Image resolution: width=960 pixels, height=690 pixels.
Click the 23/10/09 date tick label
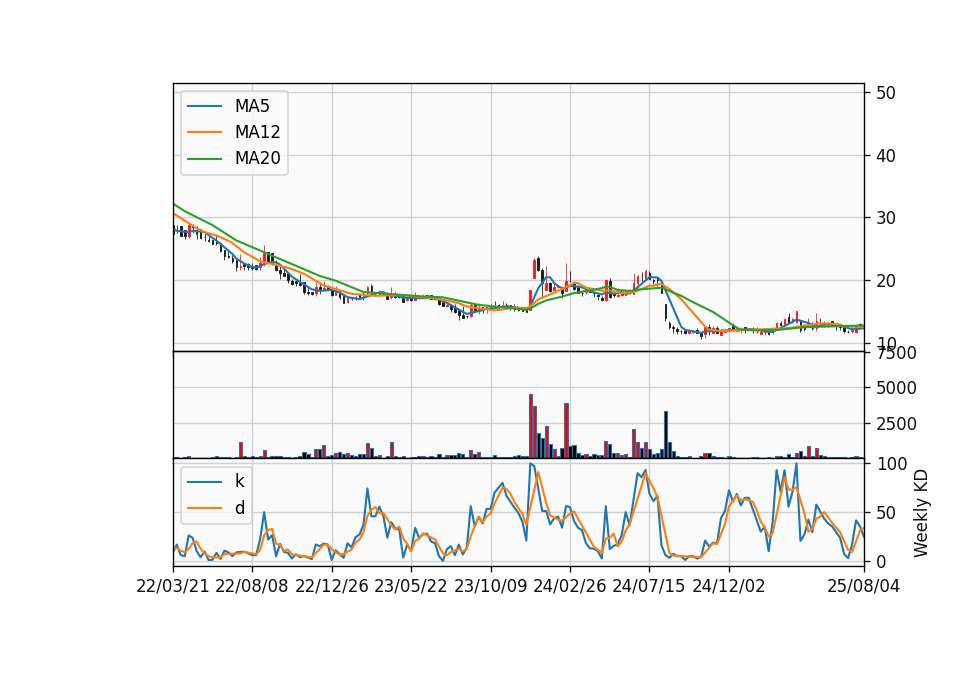click(490, 586)
